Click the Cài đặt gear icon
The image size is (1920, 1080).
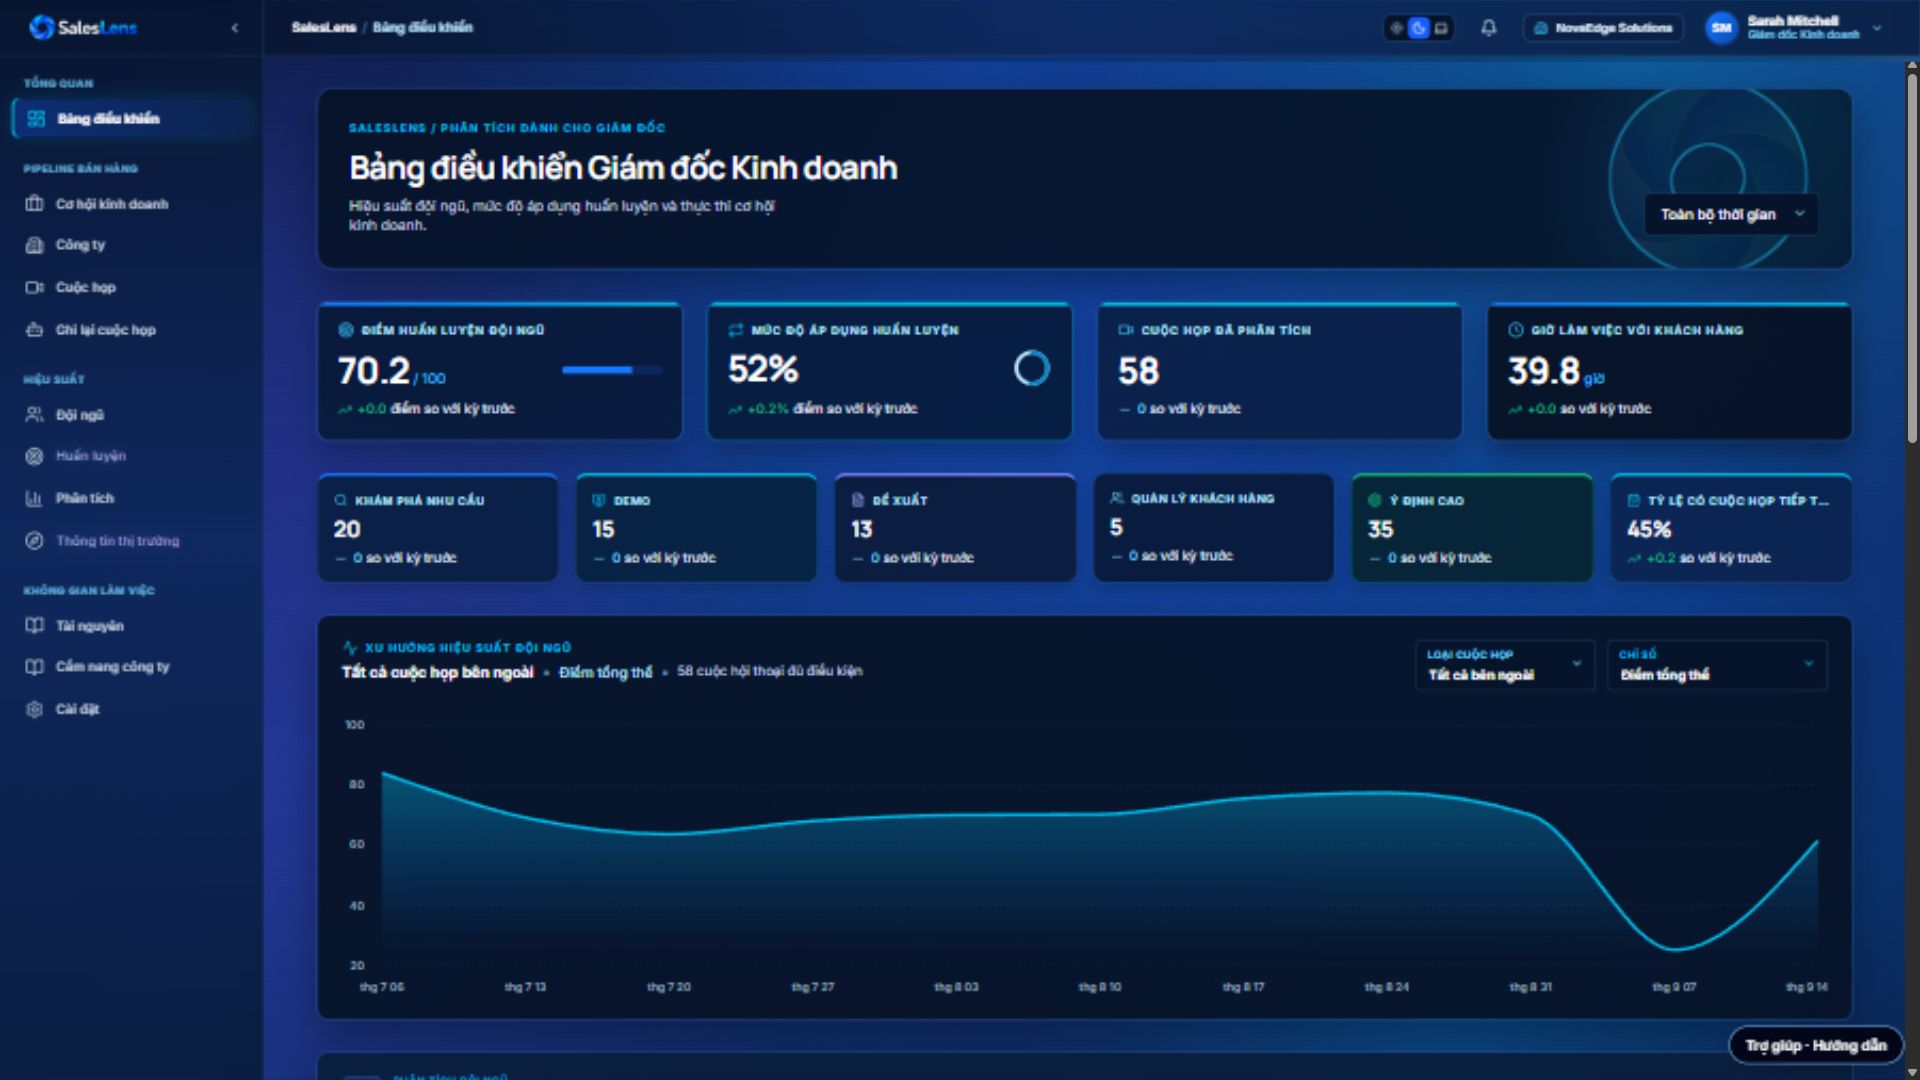pyautogui.click(x=34, y=709)
